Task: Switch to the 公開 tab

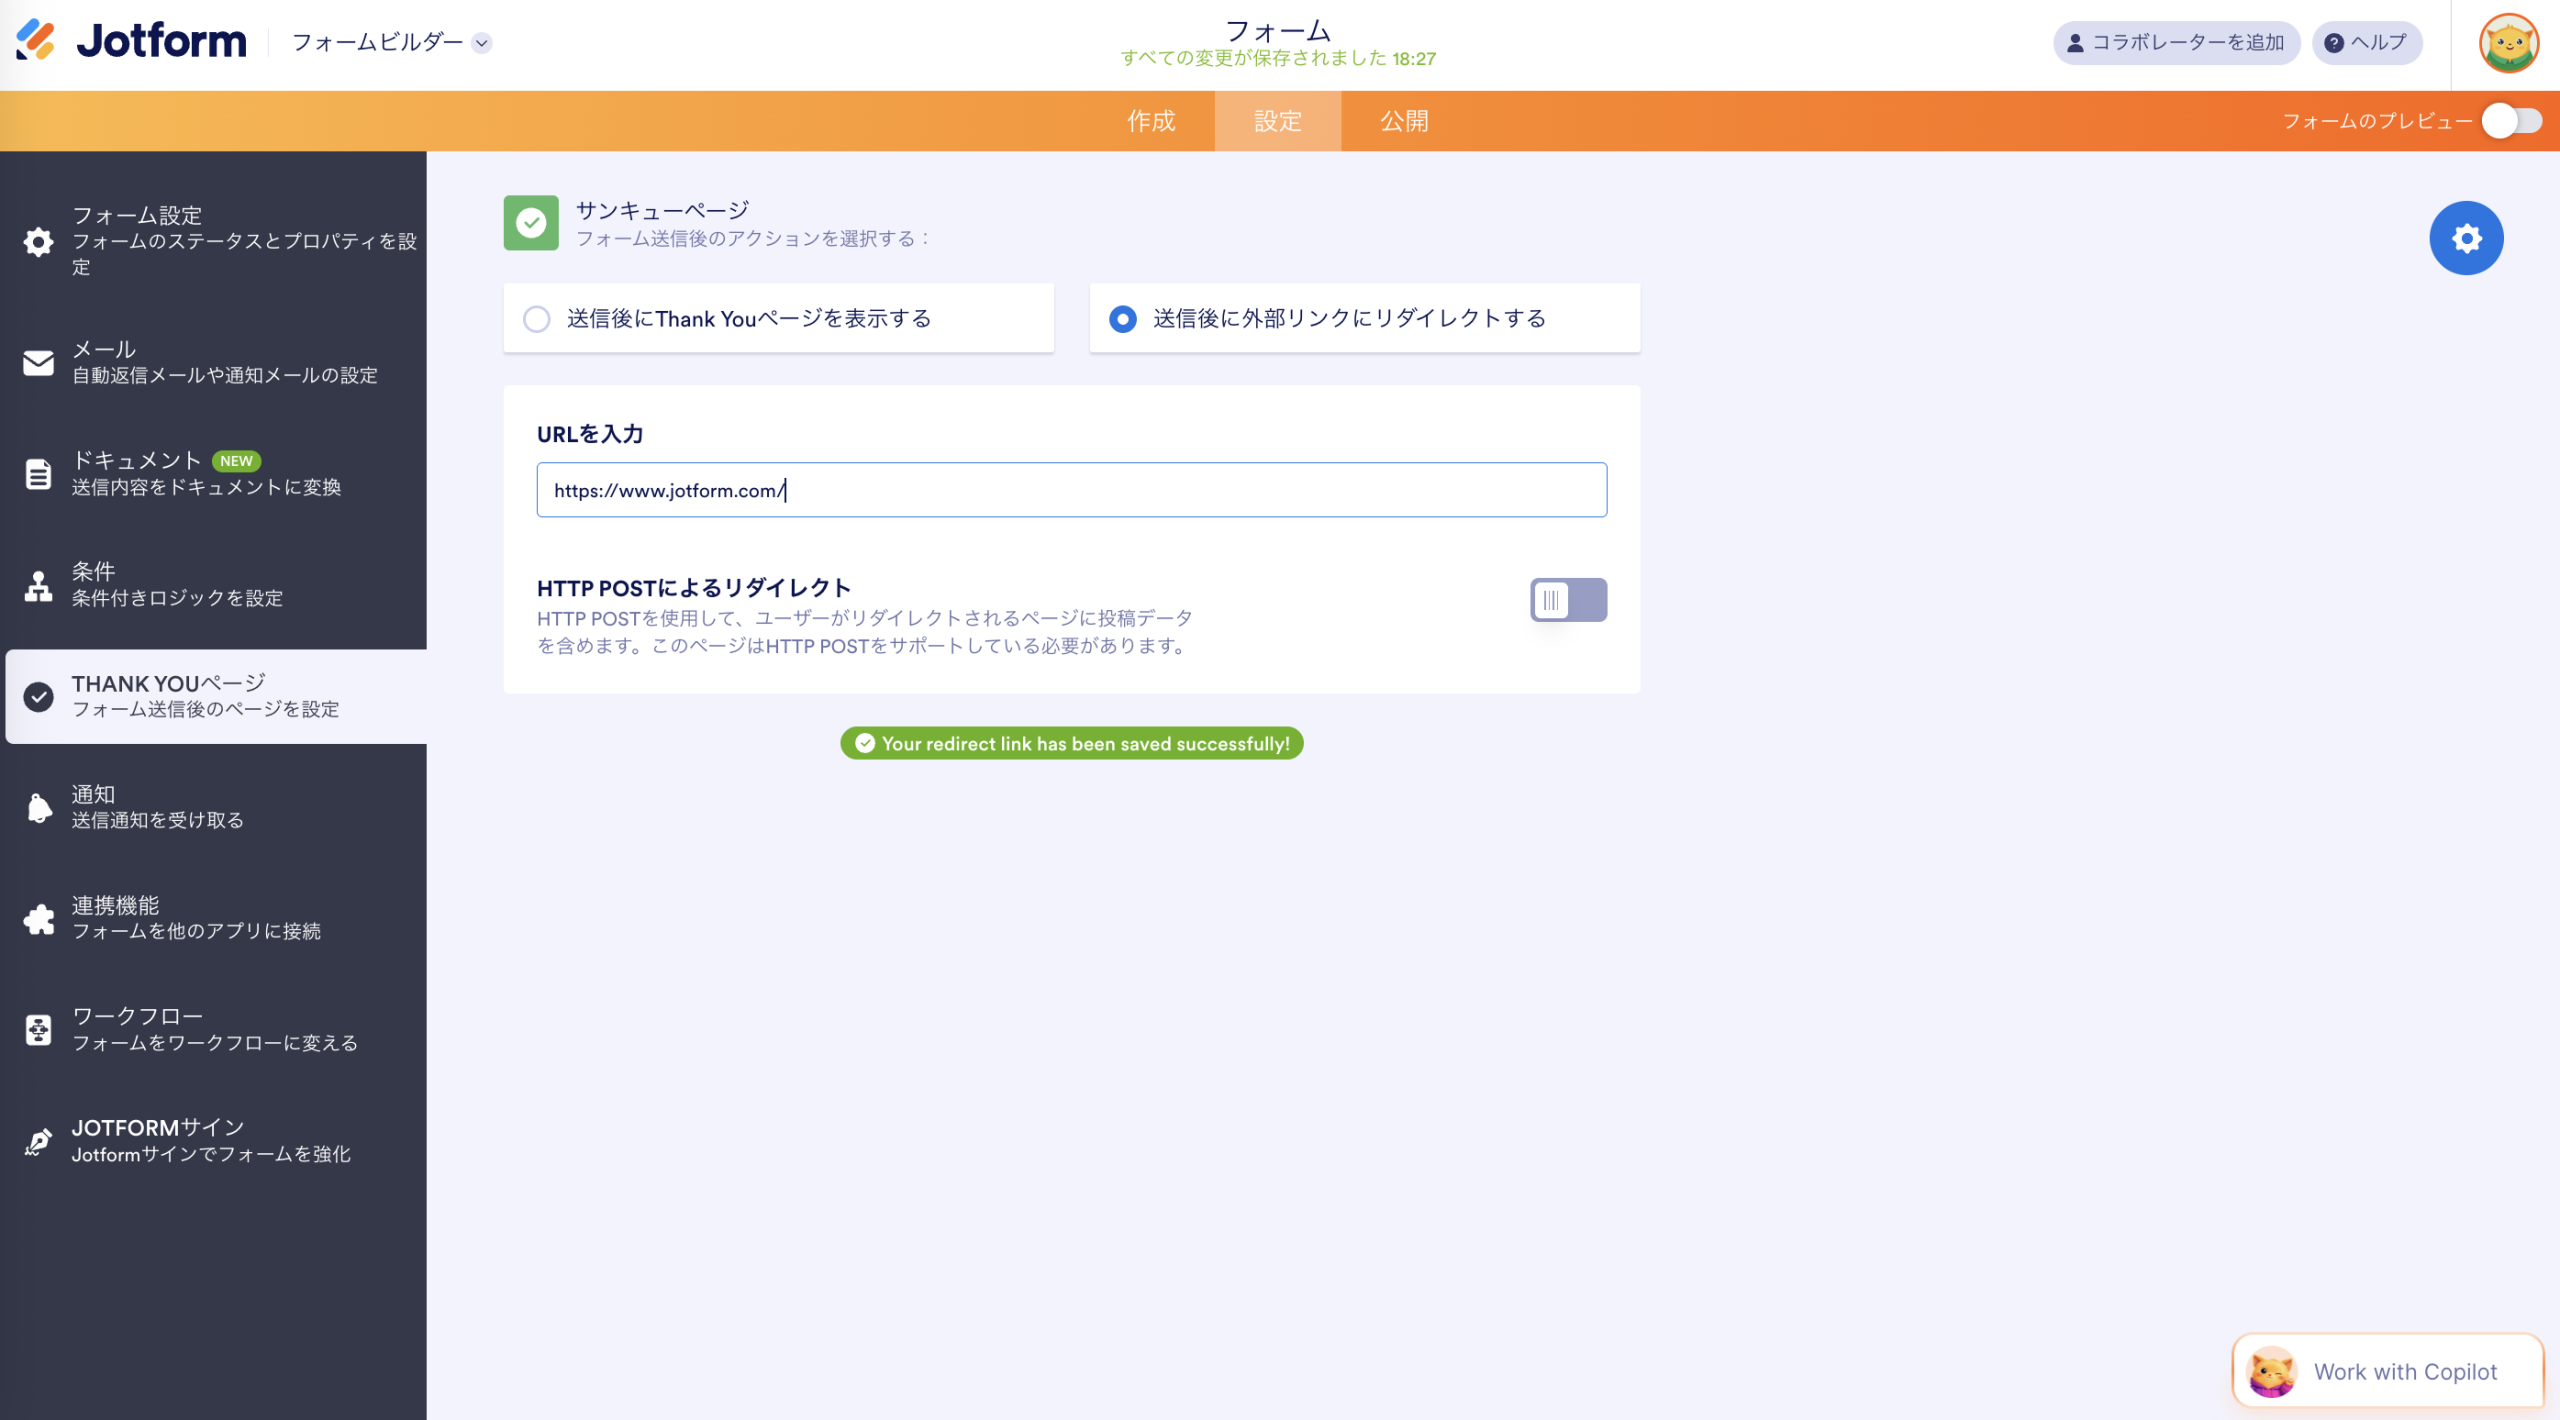Action: click(1402, 120)
